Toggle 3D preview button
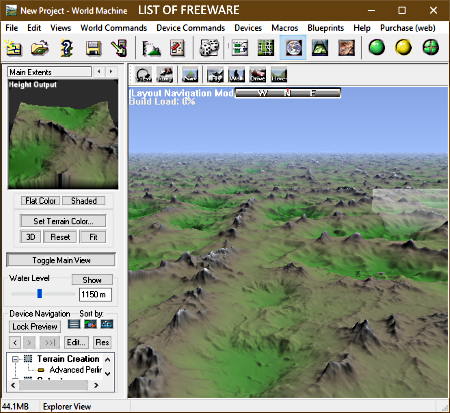Screen dimensions: 450x413 point(31,237)
